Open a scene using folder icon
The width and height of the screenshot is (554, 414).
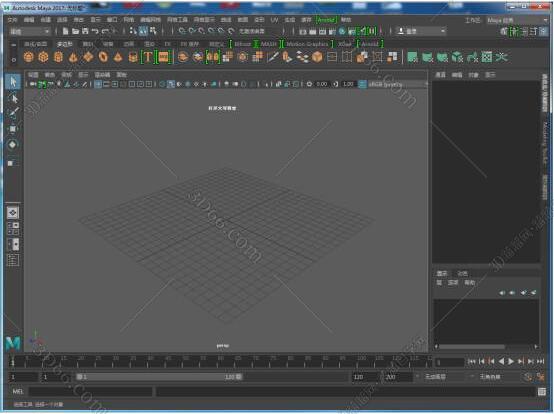click(x=75, y=31)
